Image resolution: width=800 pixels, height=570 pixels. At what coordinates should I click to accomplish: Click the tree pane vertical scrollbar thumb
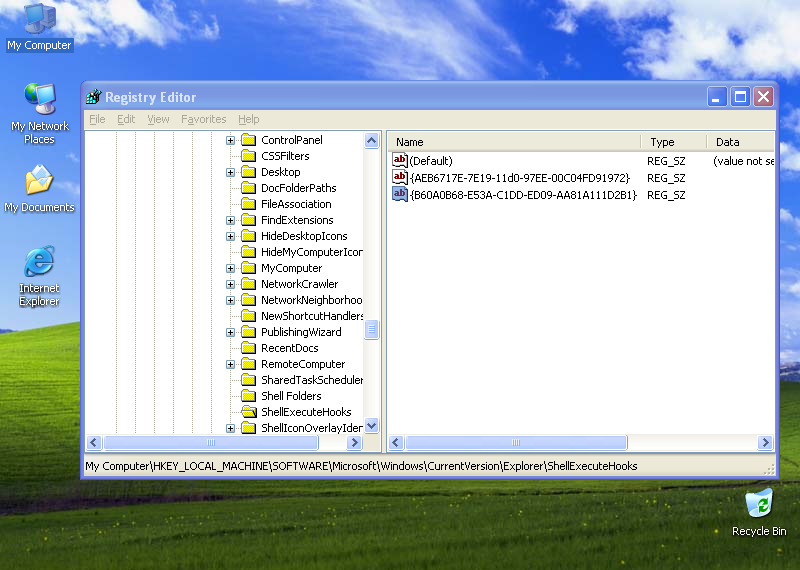pos(371,329)
